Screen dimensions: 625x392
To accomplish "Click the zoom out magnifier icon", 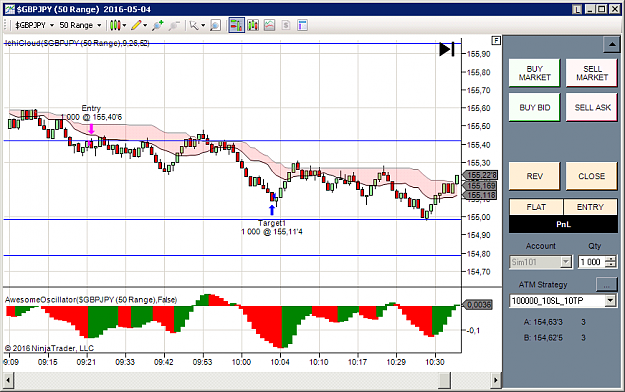I will point(174,26).
